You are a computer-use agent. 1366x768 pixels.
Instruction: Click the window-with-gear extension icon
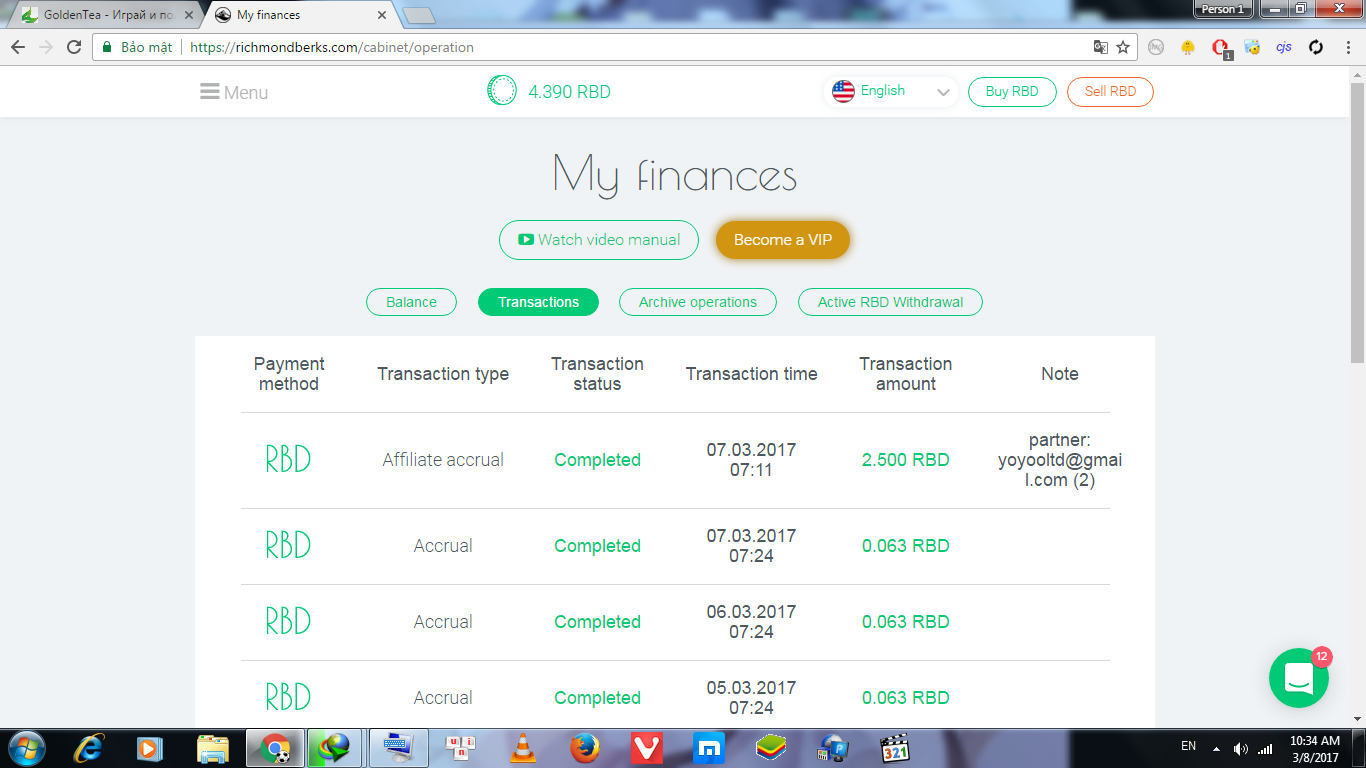(x=1252, y=47)
